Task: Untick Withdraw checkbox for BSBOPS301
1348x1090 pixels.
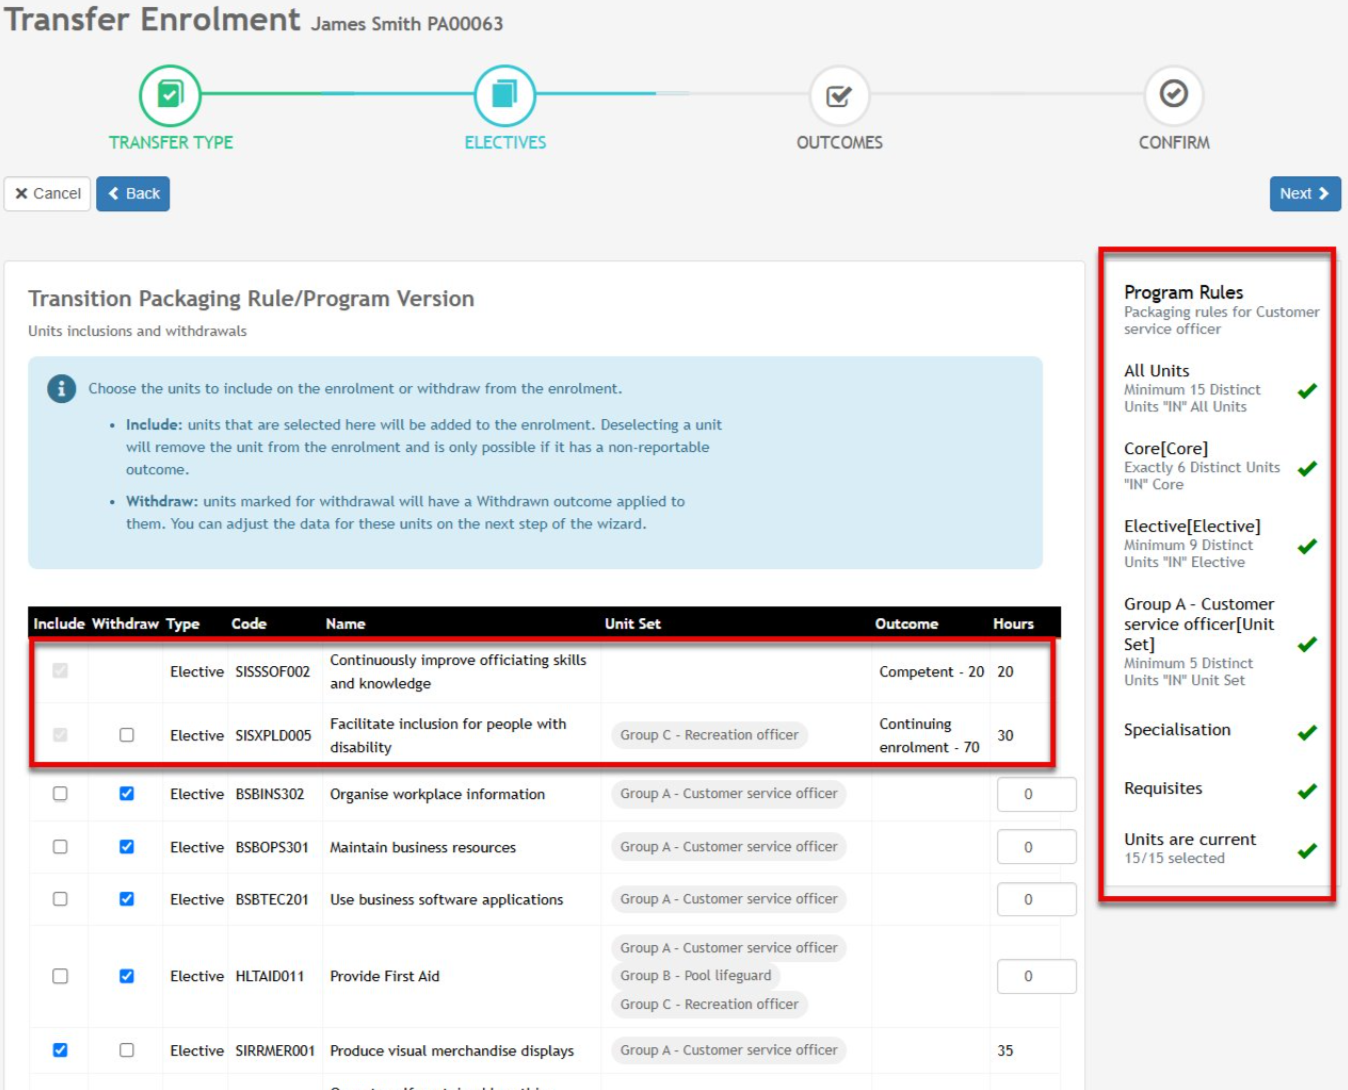Action: tap(126, 847)
